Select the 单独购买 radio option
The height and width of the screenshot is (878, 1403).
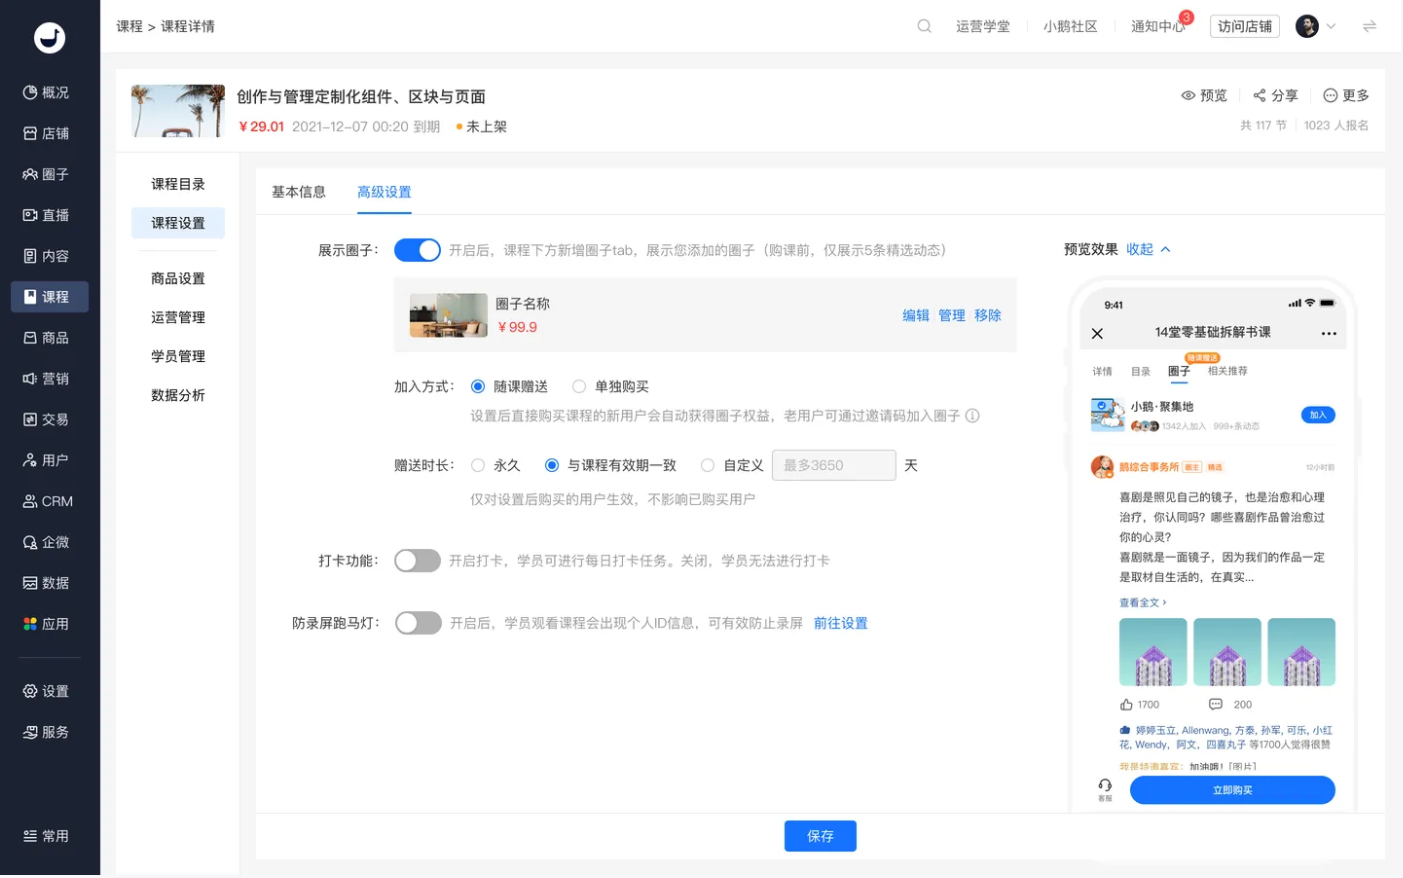[579, 387]
